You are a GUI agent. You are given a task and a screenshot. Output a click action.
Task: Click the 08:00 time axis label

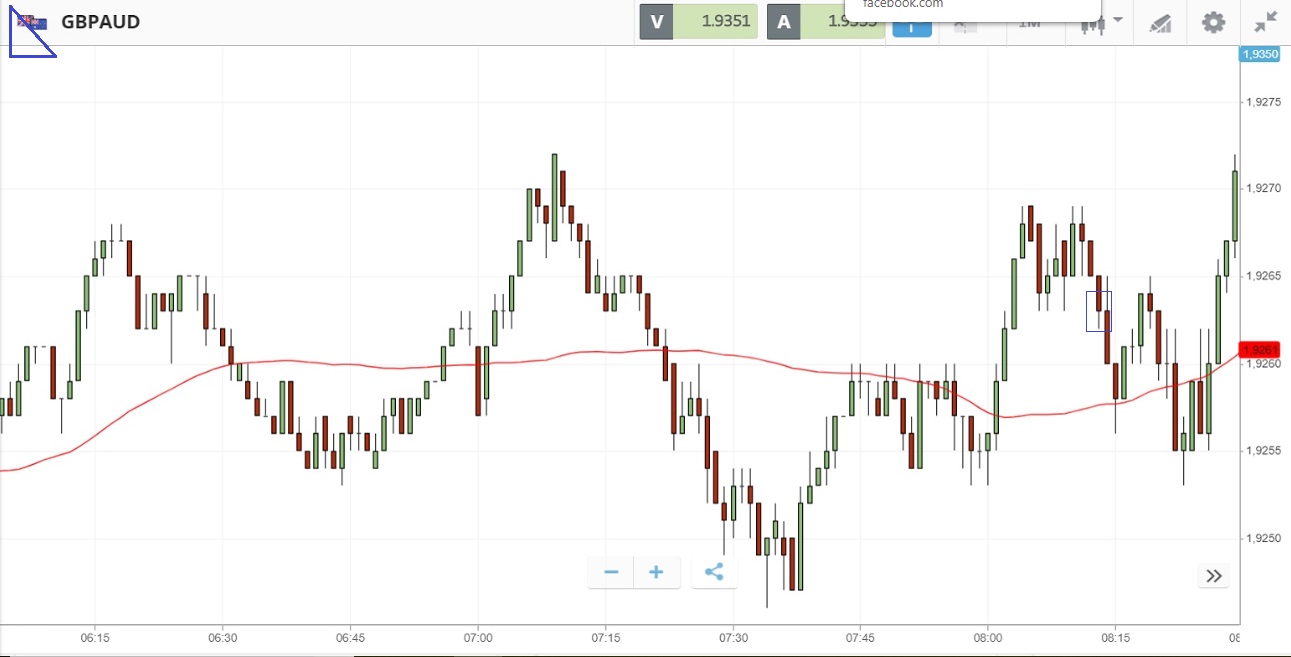point(988,637)
